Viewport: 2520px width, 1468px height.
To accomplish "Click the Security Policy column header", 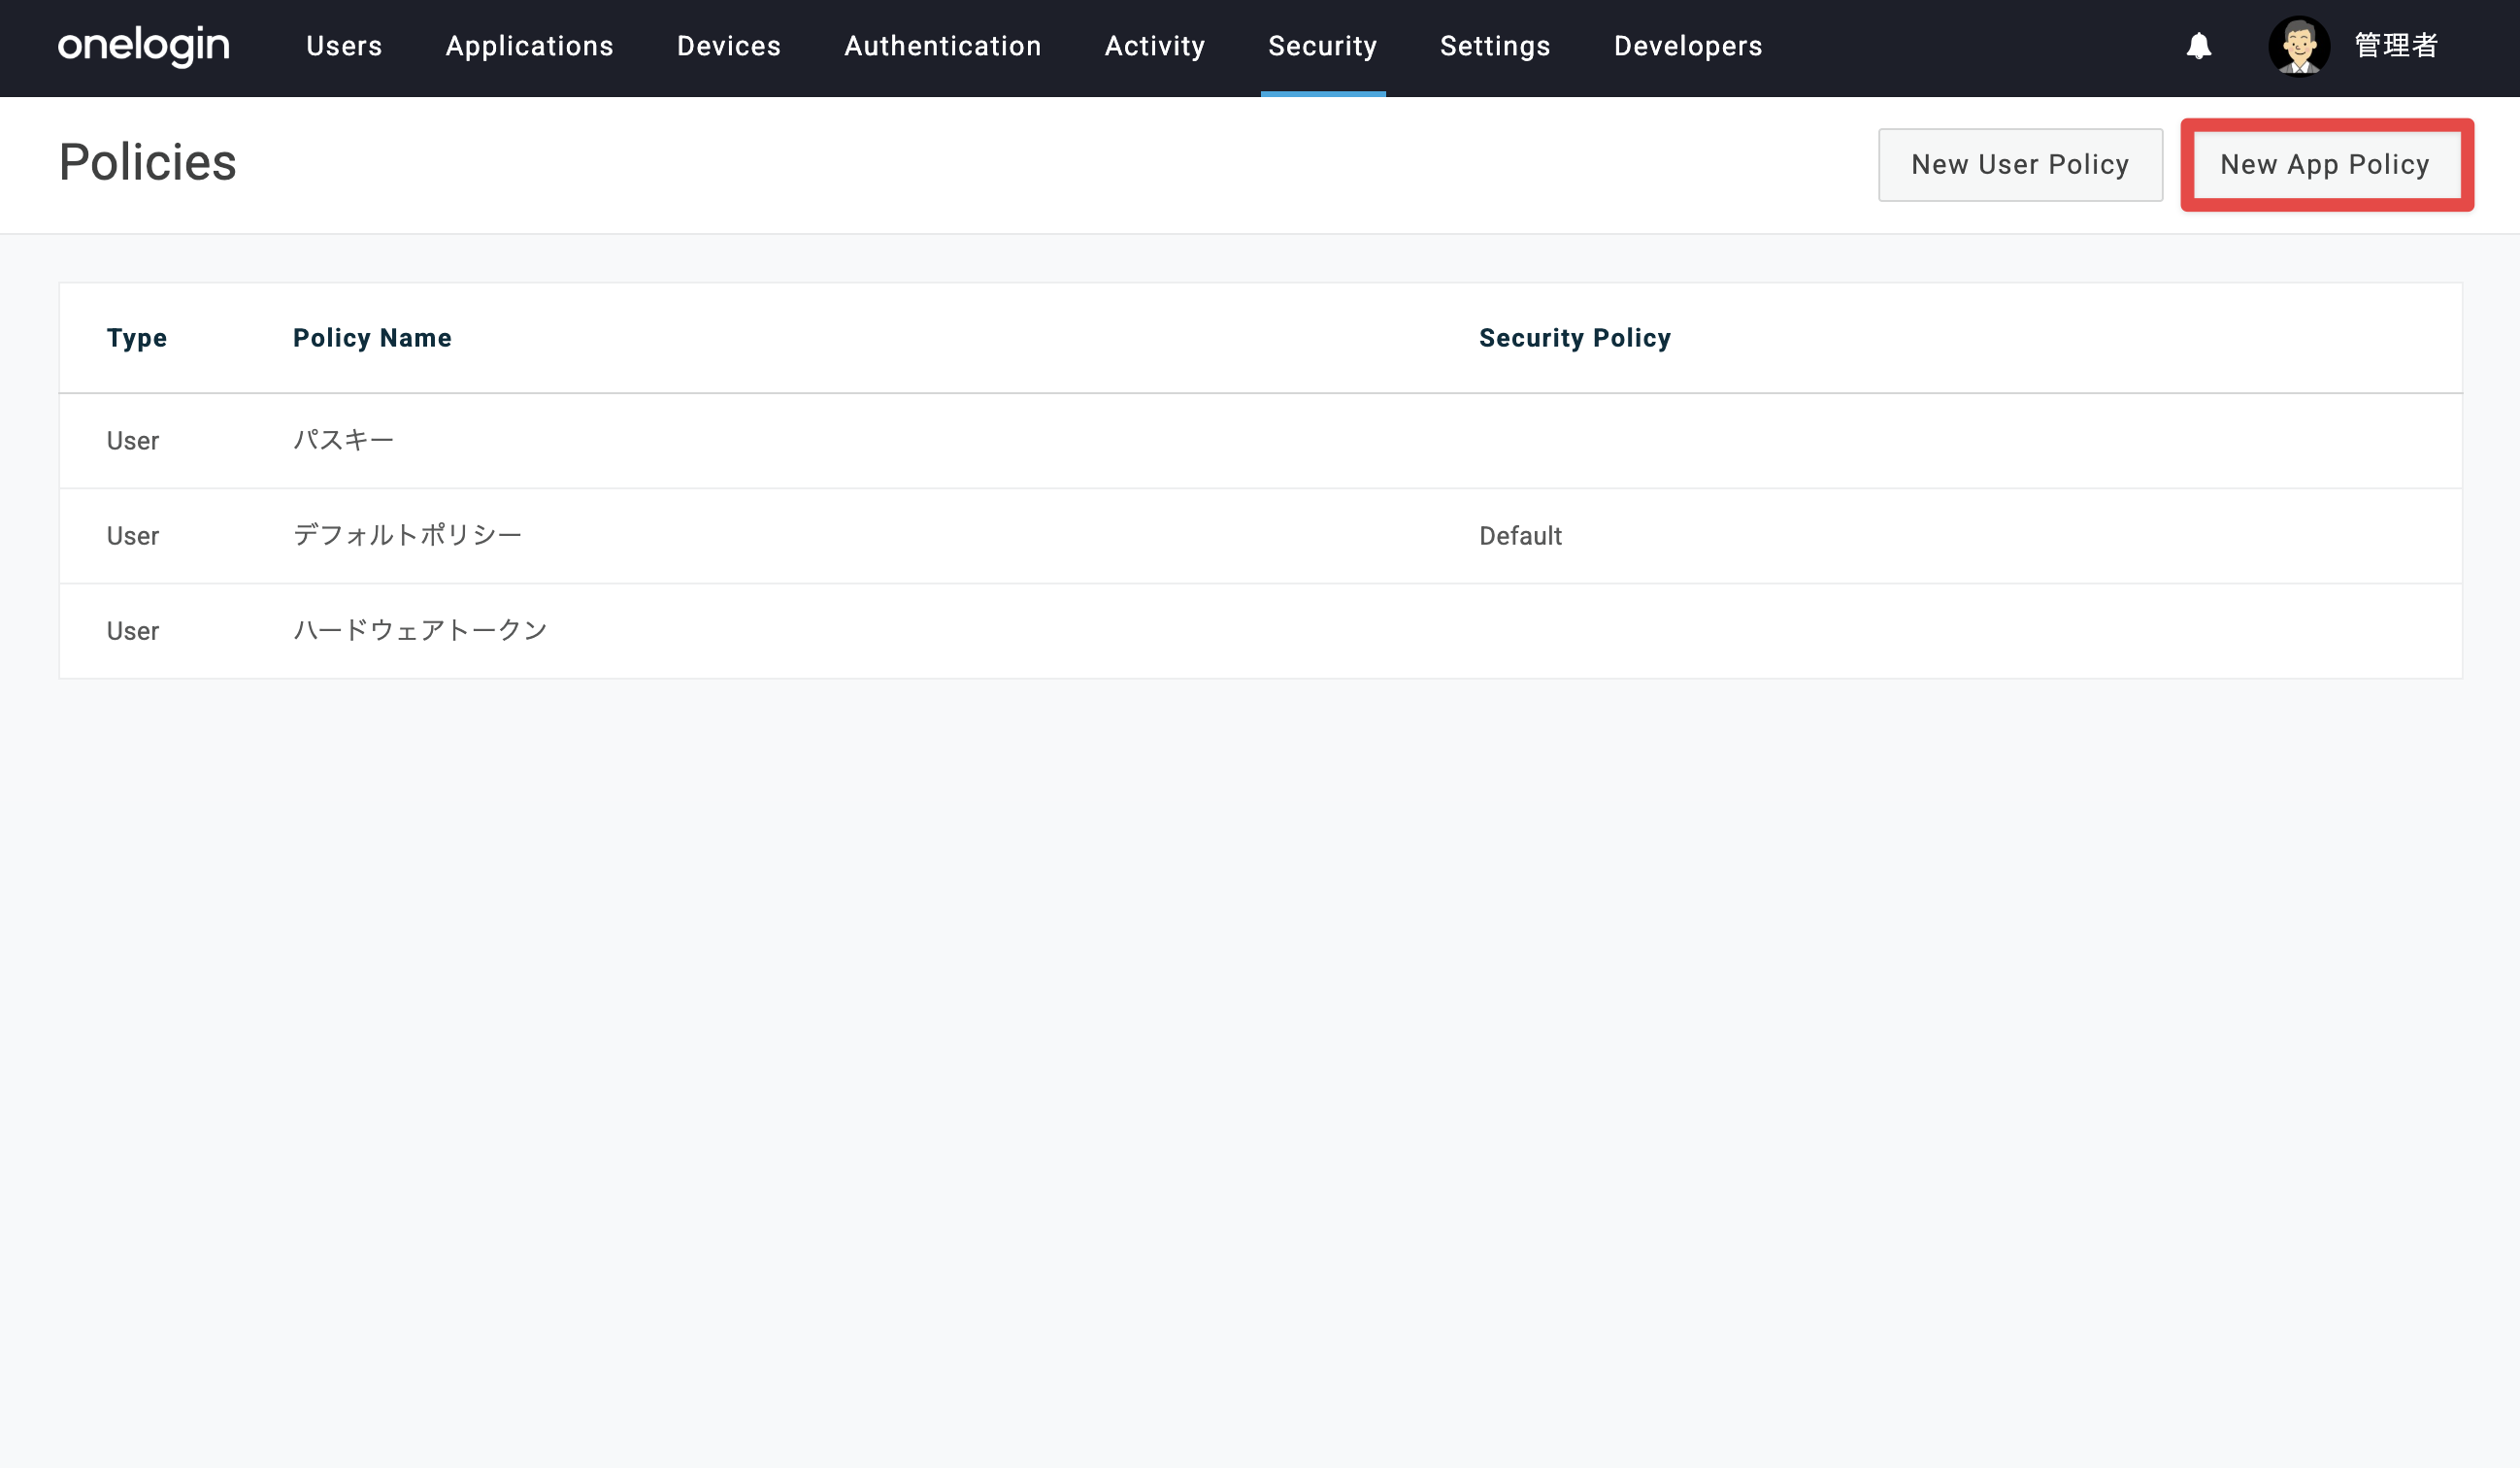I will click(1574, 338).
